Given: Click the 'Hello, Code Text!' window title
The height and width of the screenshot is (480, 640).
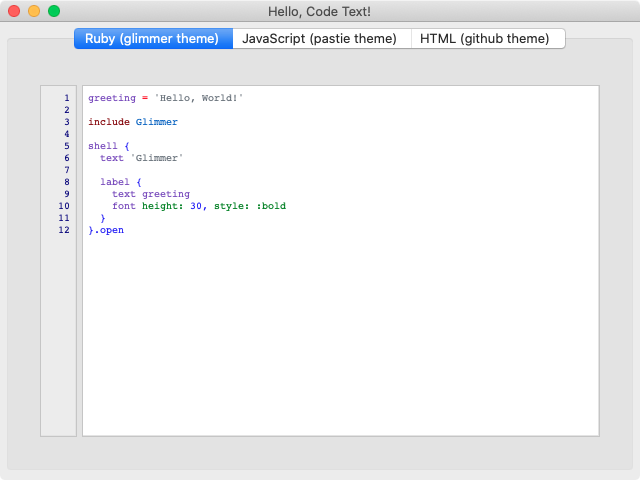Looking at the screenshot, I should pos(320,11).
